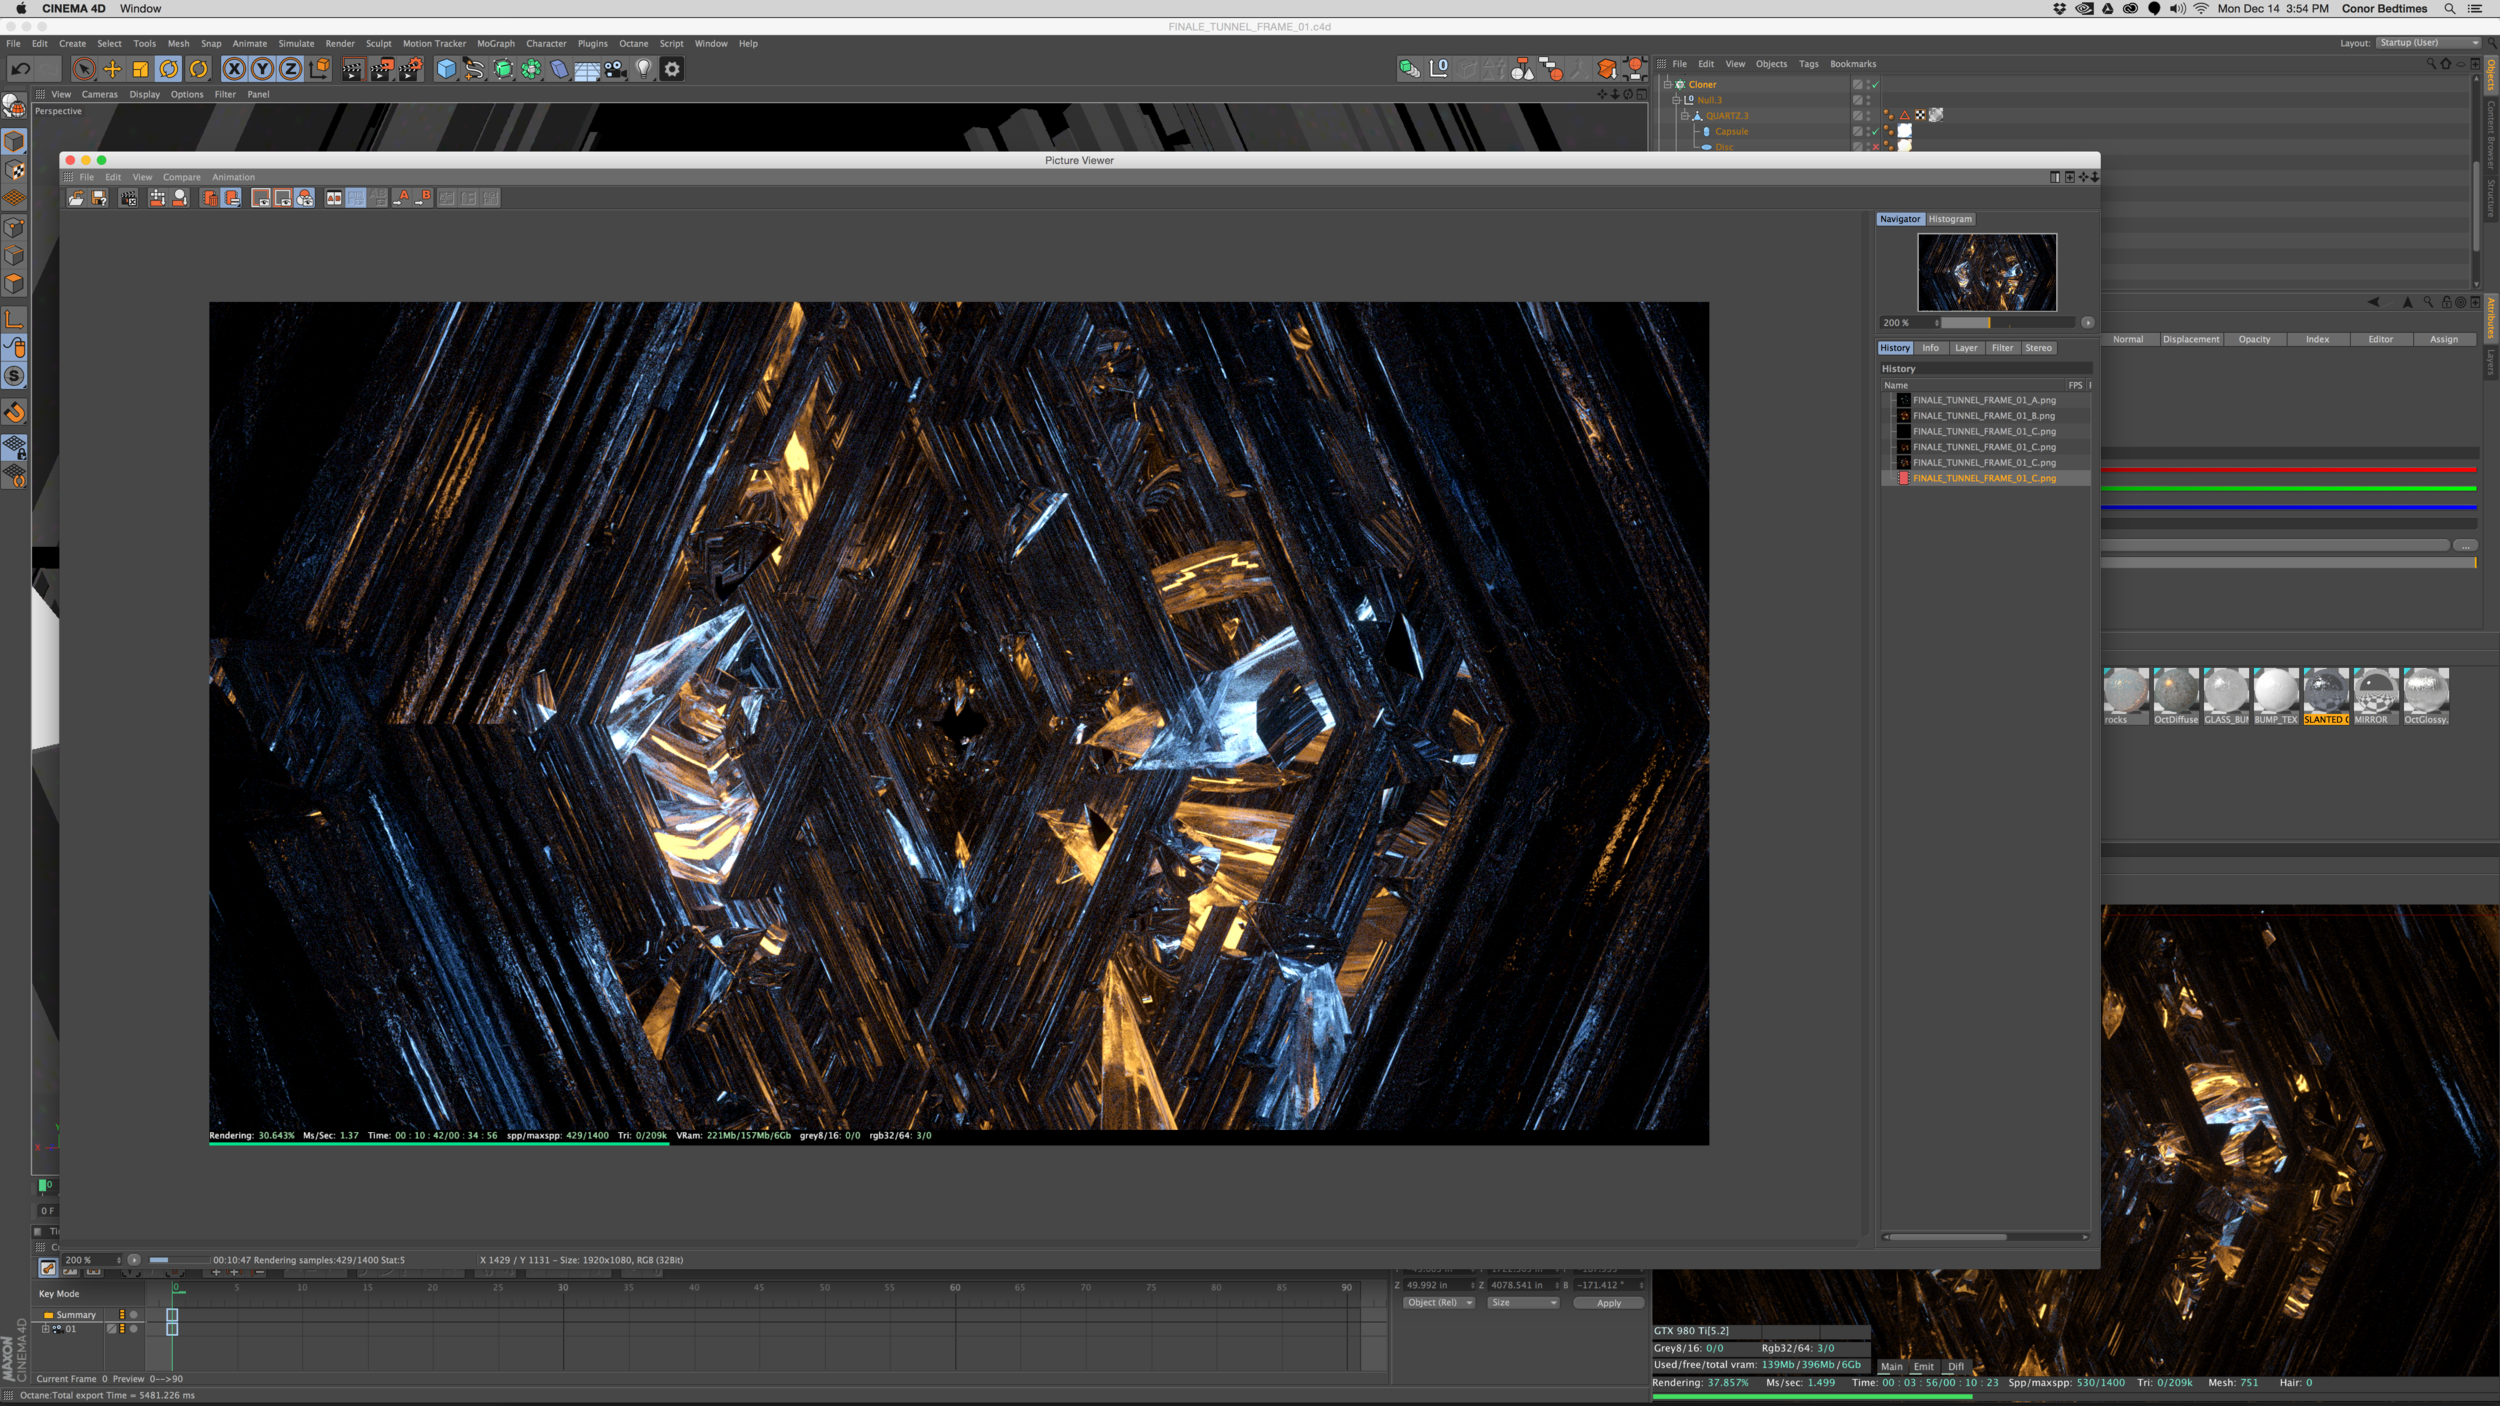Click the Apply button
This screenshot has width=2500, height=1406.
pos(1608,1303)
